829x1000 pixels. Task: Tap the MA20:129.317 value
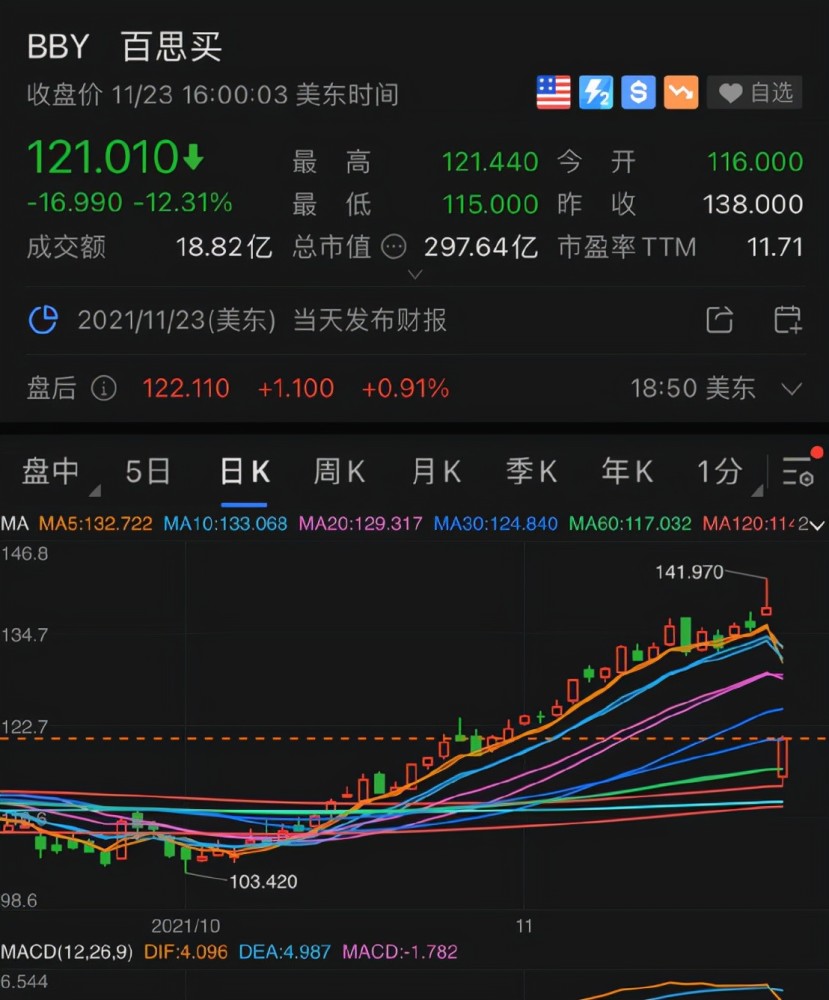(360, 524)
